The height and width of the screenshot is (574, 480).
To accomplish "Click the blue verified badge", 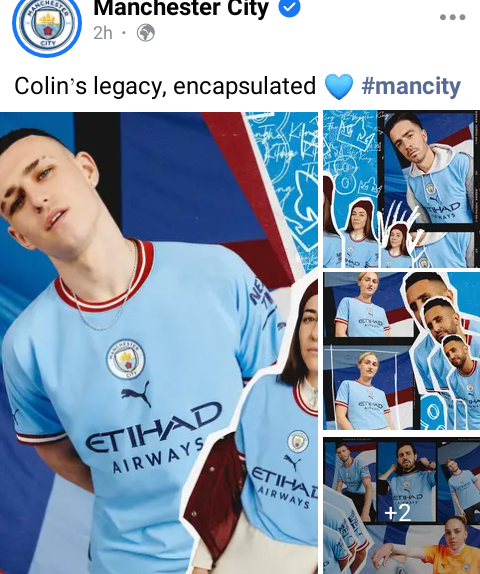I will pyautogui.click(x=290, y=7).
